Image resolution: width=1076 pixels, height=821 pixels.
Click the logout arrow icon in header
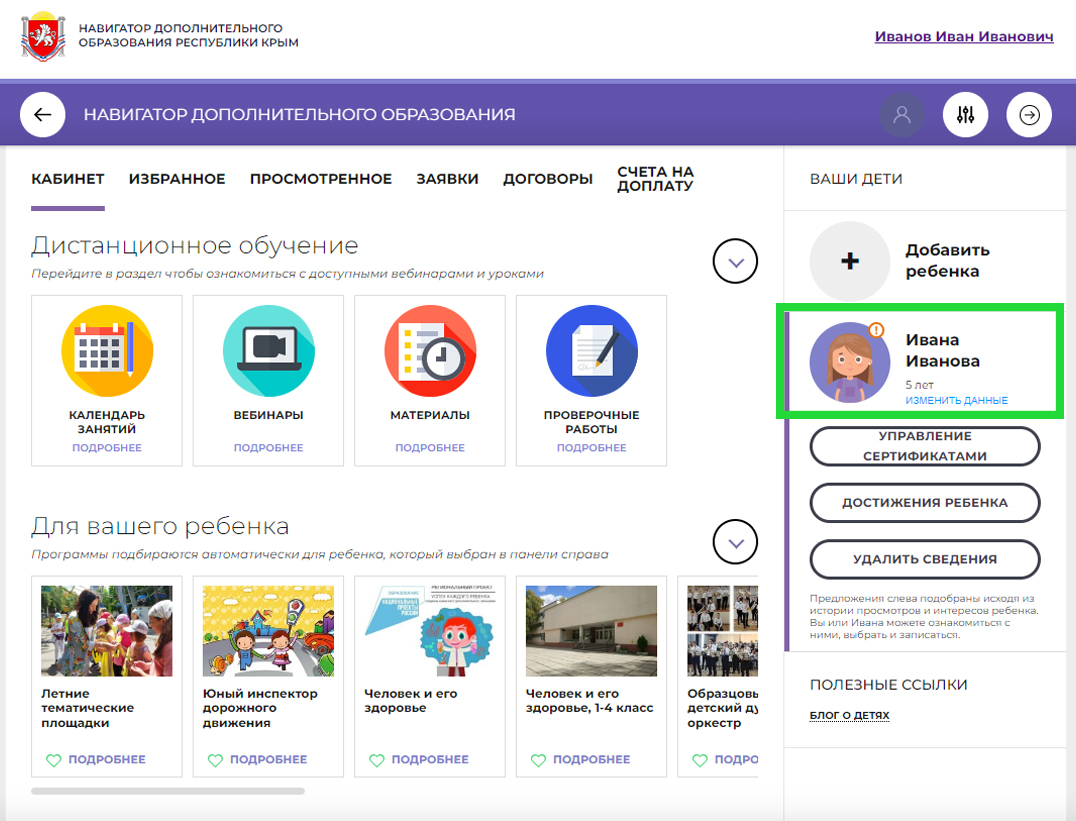[x=1029, y=115]
